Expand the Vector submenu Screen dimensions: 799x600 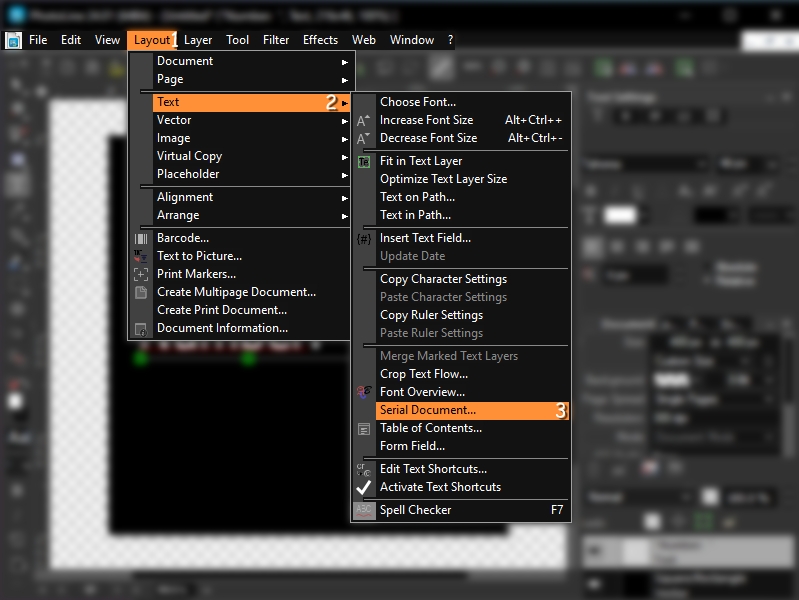250,120
